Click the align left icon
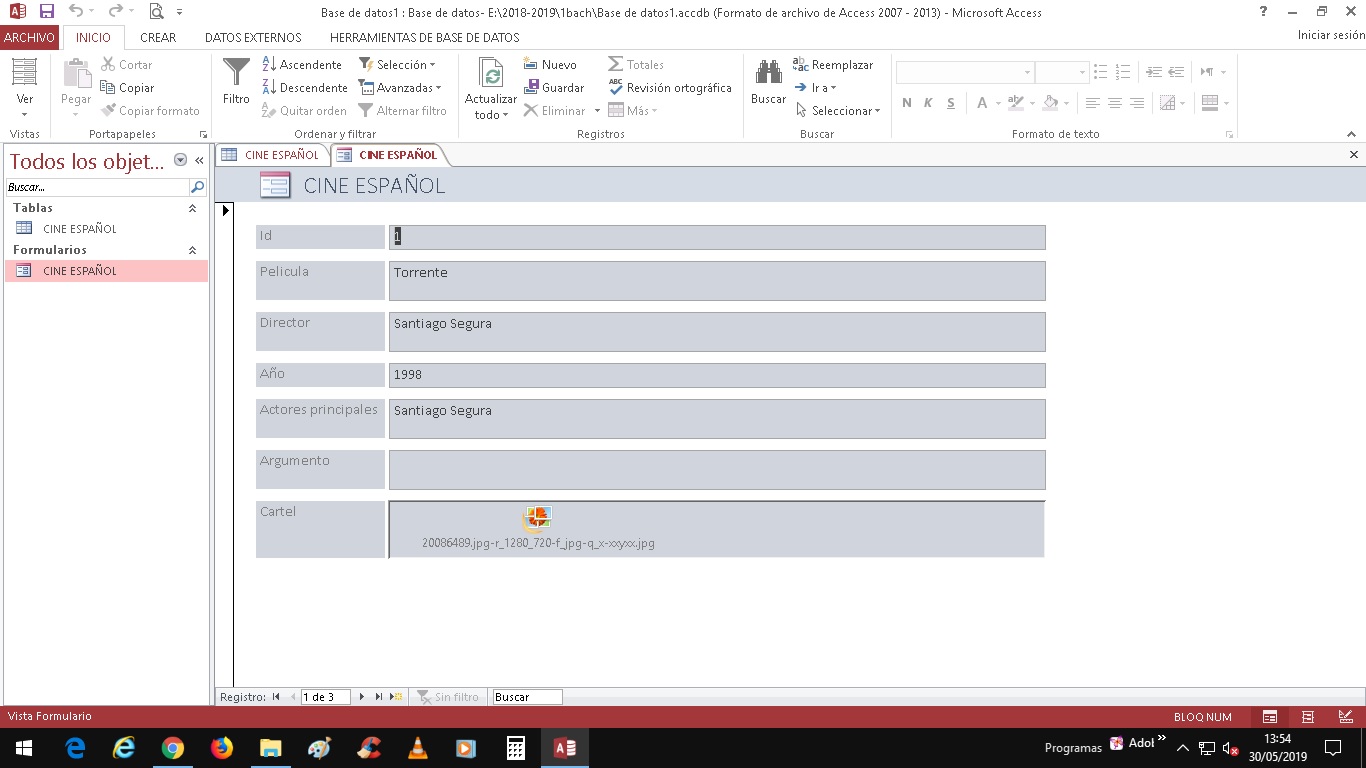This screenshot has width=1366, height=768. tap(1092, 103)
